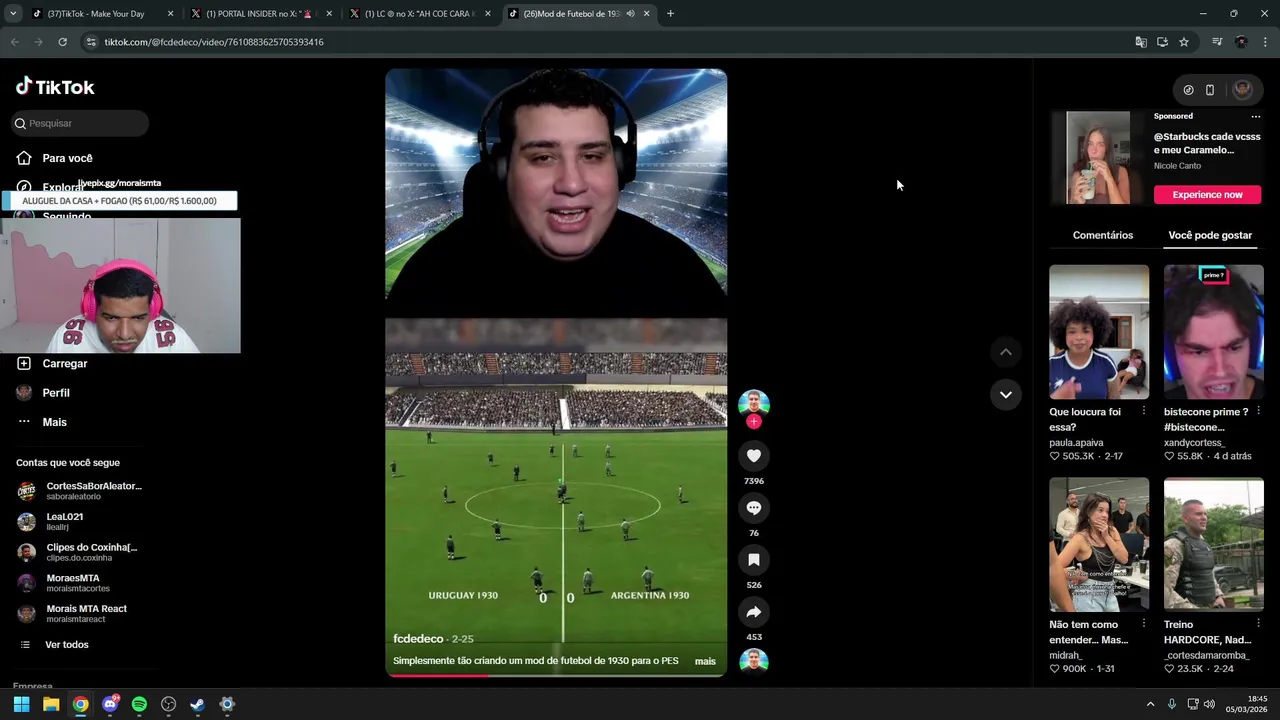
Task: Click the browser address bar URL
Action: click(213, 42)
